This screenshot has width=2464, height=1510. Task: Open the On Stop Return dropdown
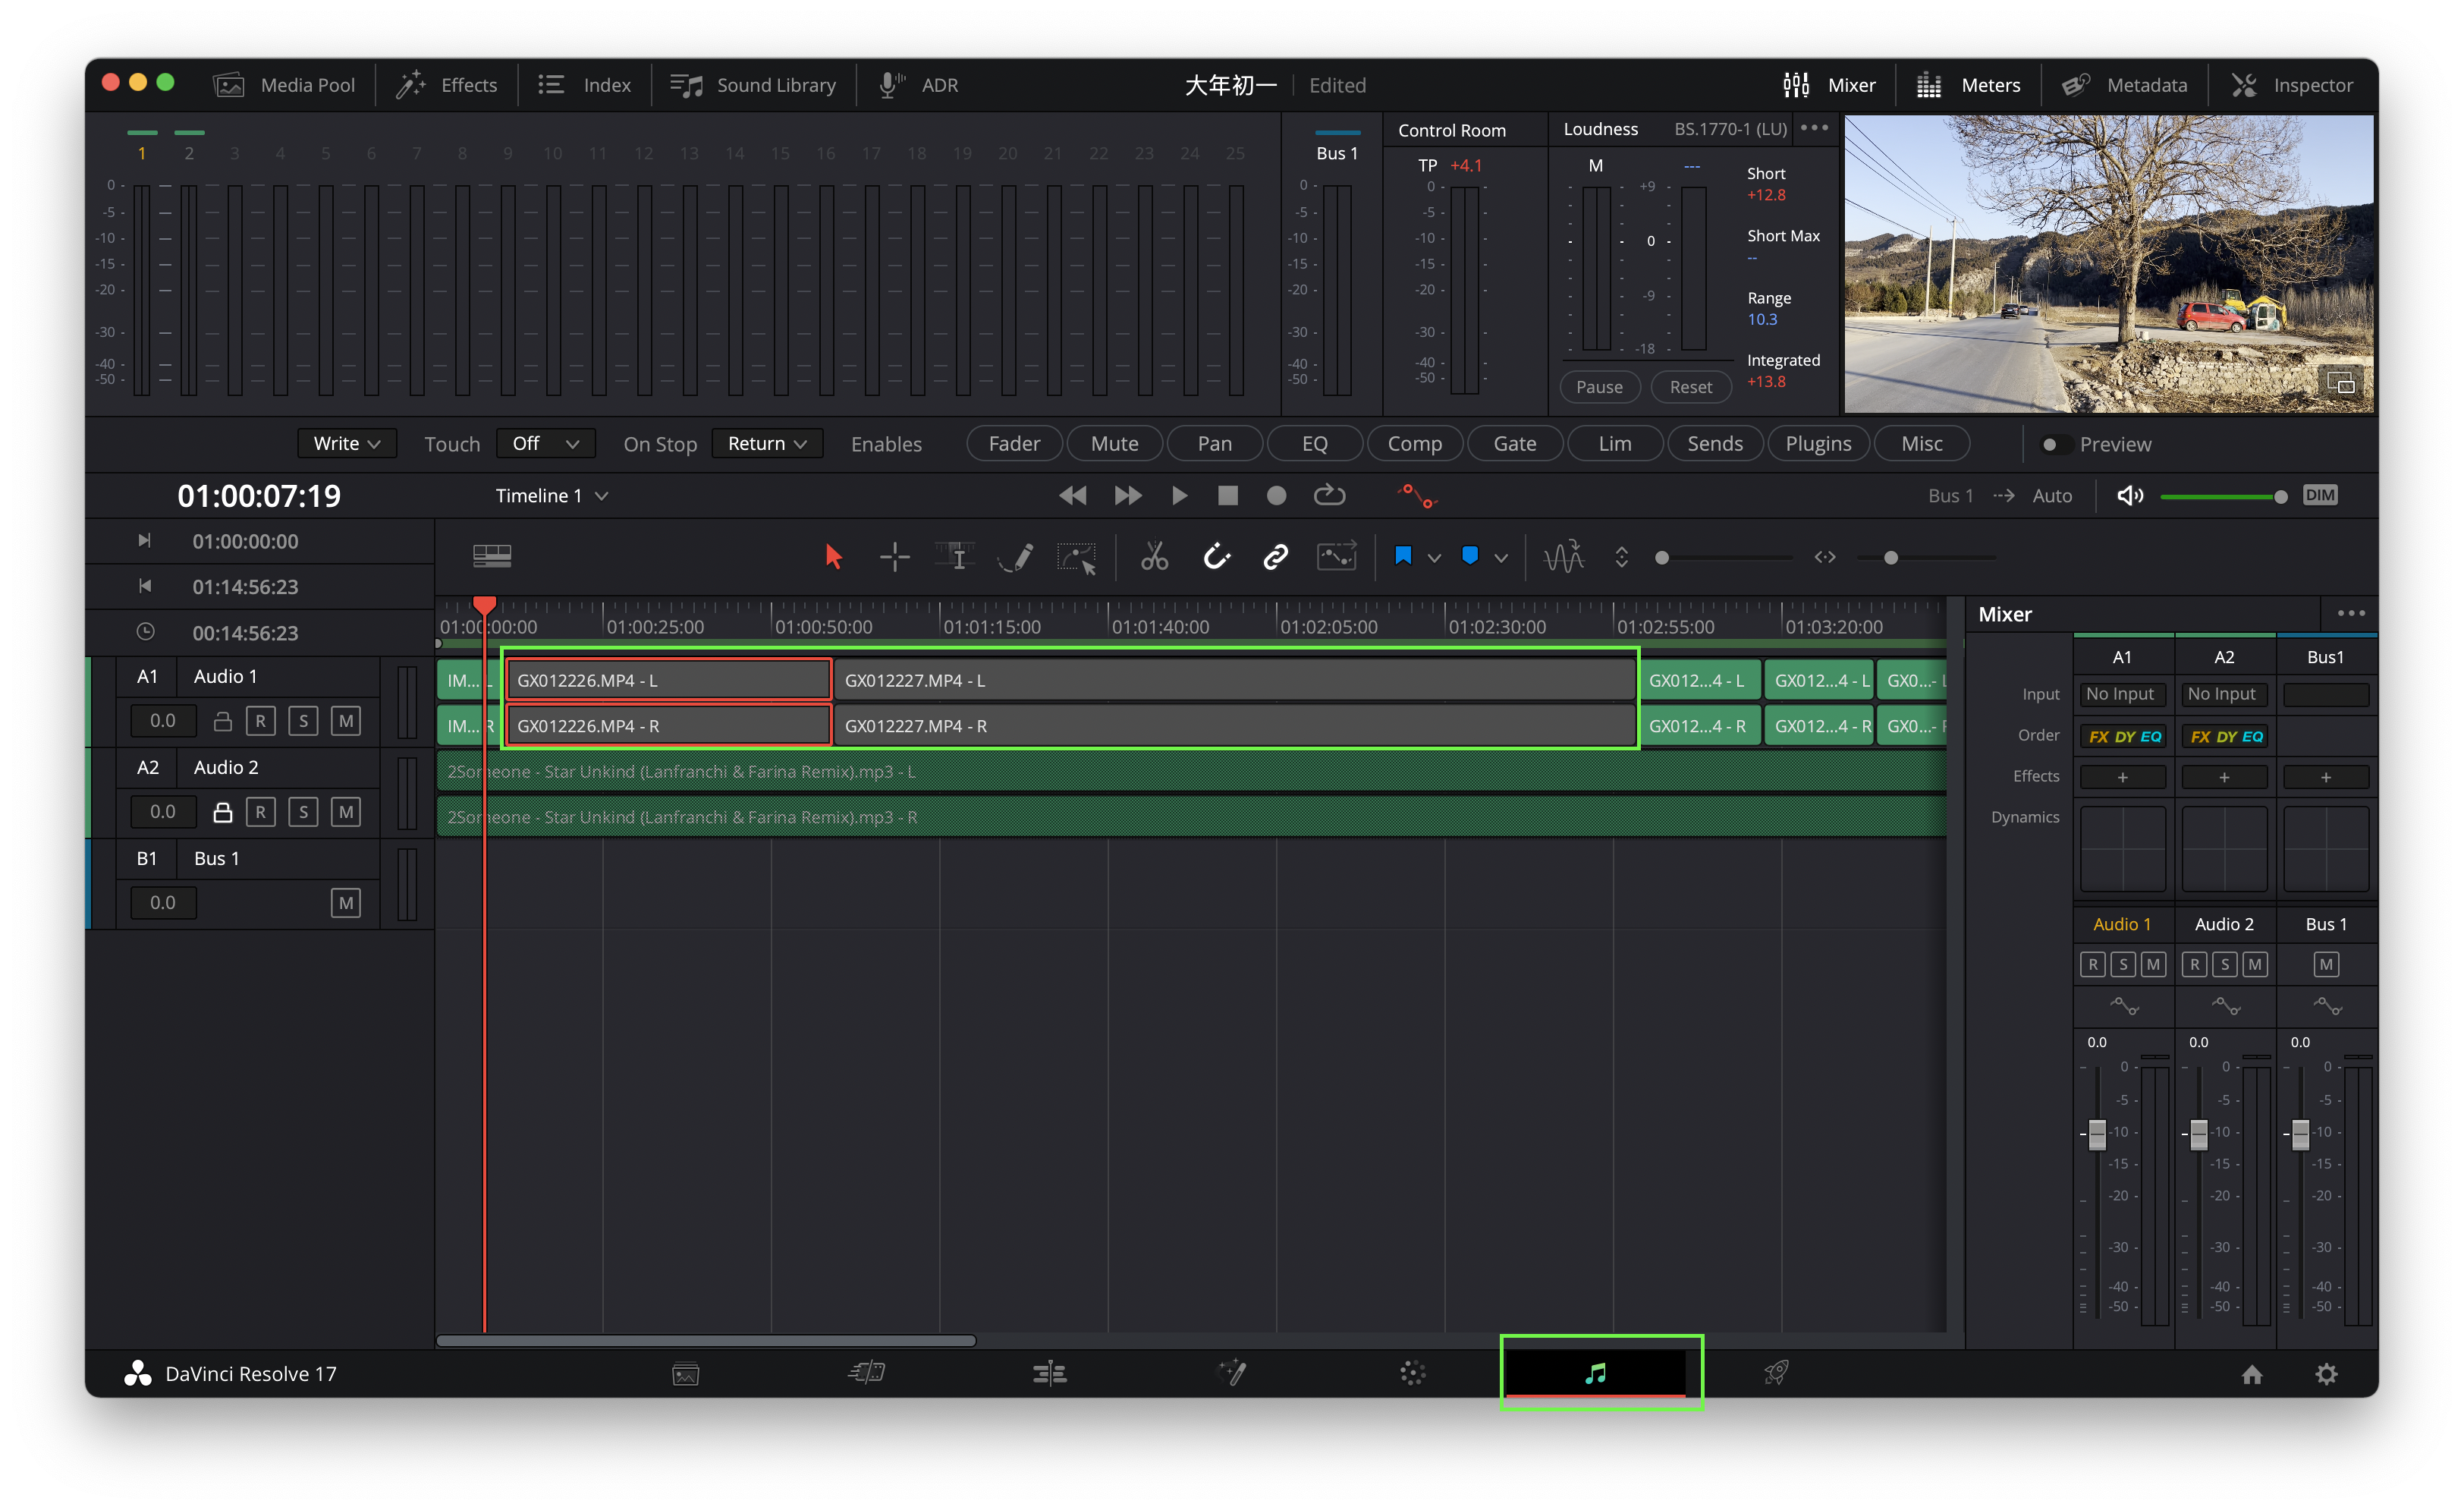tap(766, 443)
